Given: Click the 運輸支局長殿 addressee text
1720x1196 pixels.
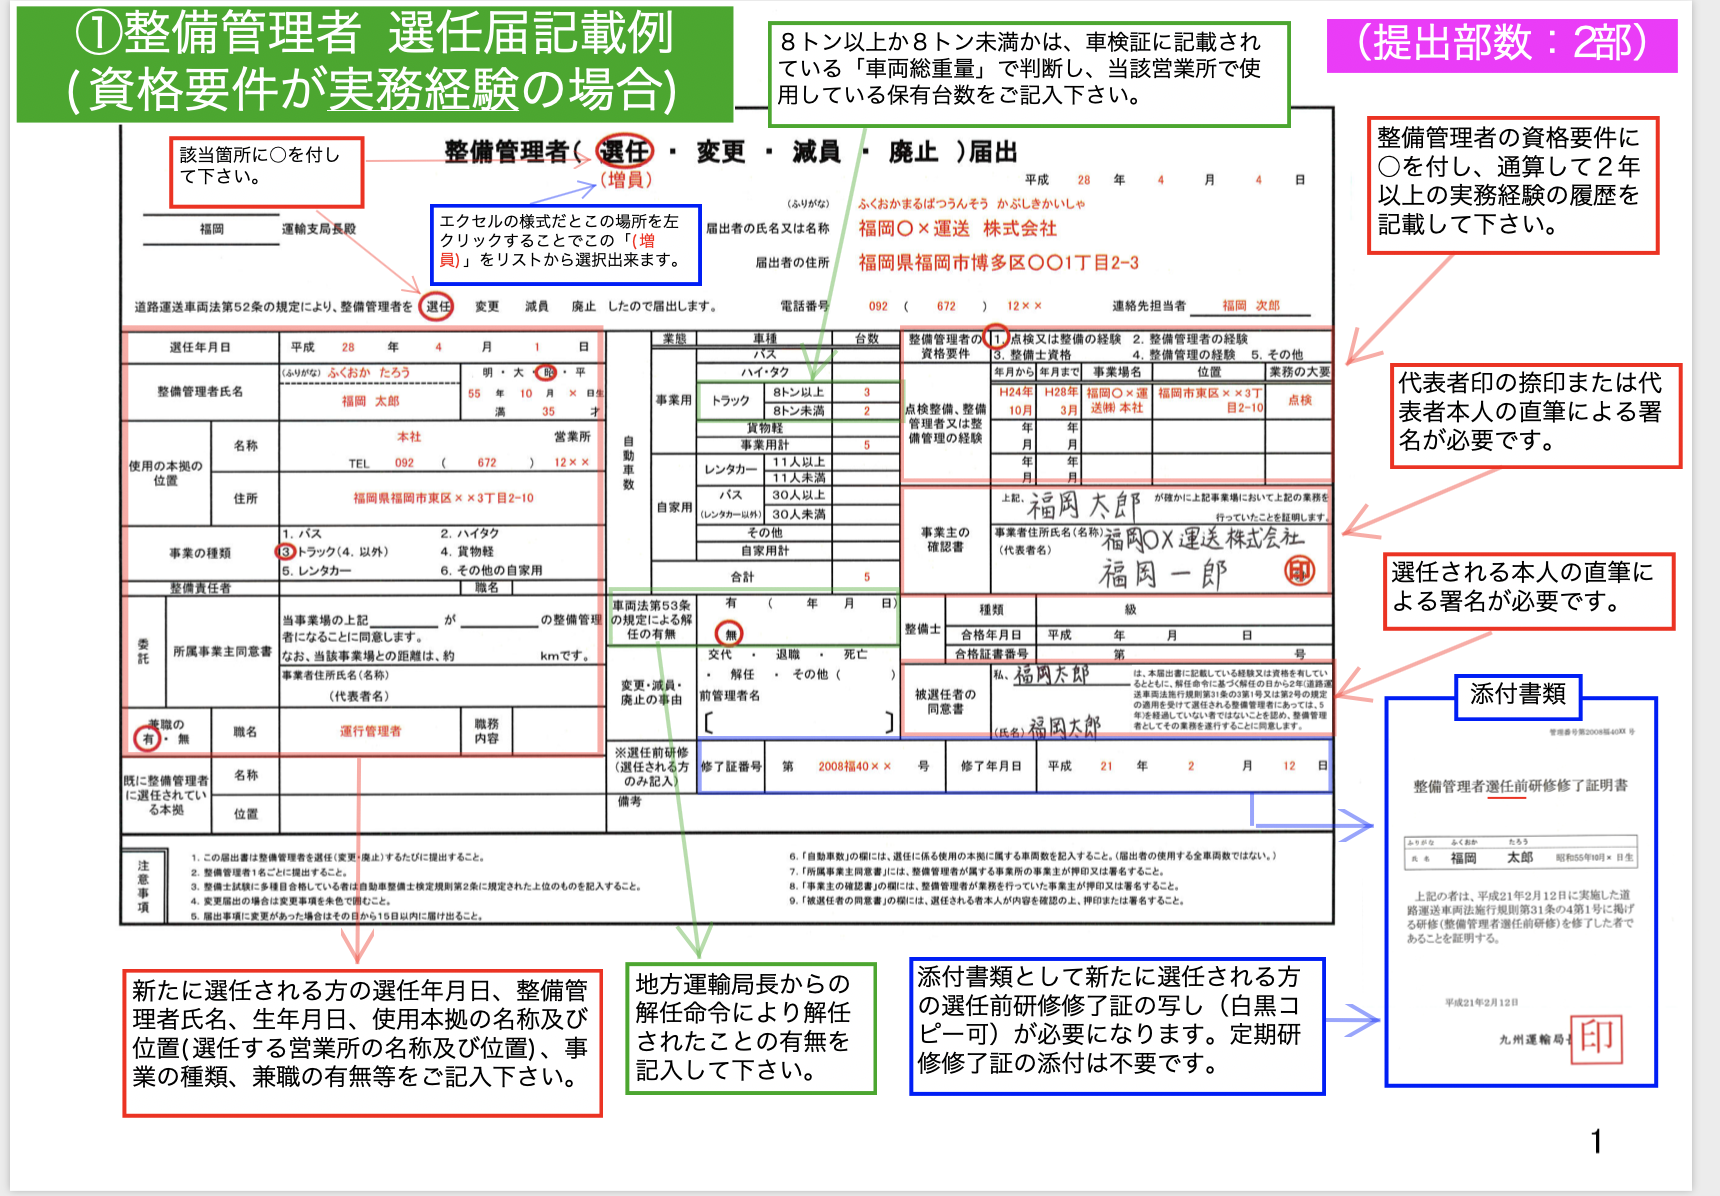Looking at the screenshot, I should pos(319,229).
